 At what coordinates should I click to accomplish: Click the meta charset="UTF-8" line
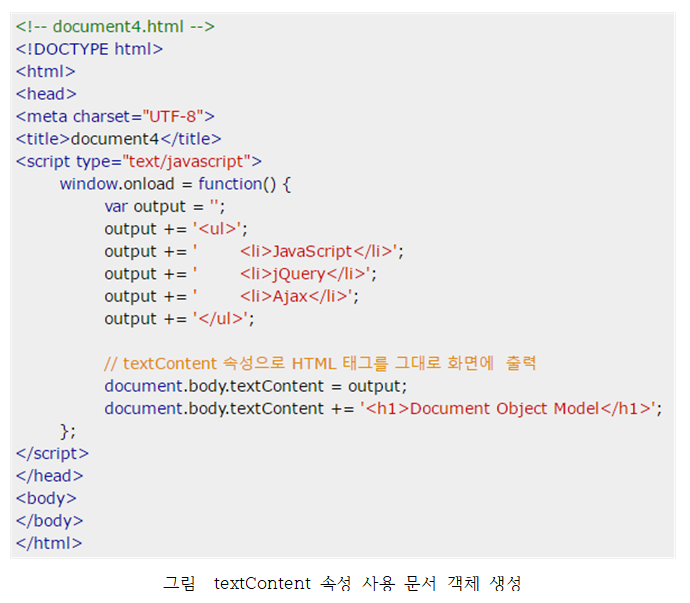click(x=115, y=117)
